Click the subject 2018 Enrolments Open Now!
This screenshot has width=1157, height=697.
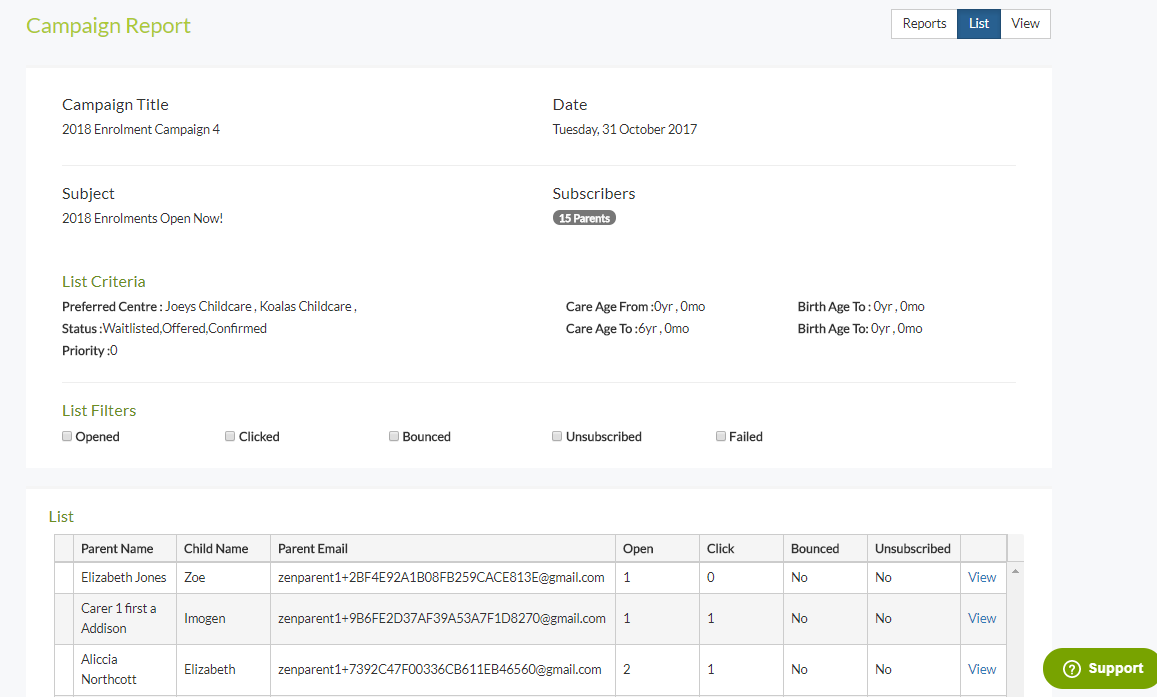142,218
